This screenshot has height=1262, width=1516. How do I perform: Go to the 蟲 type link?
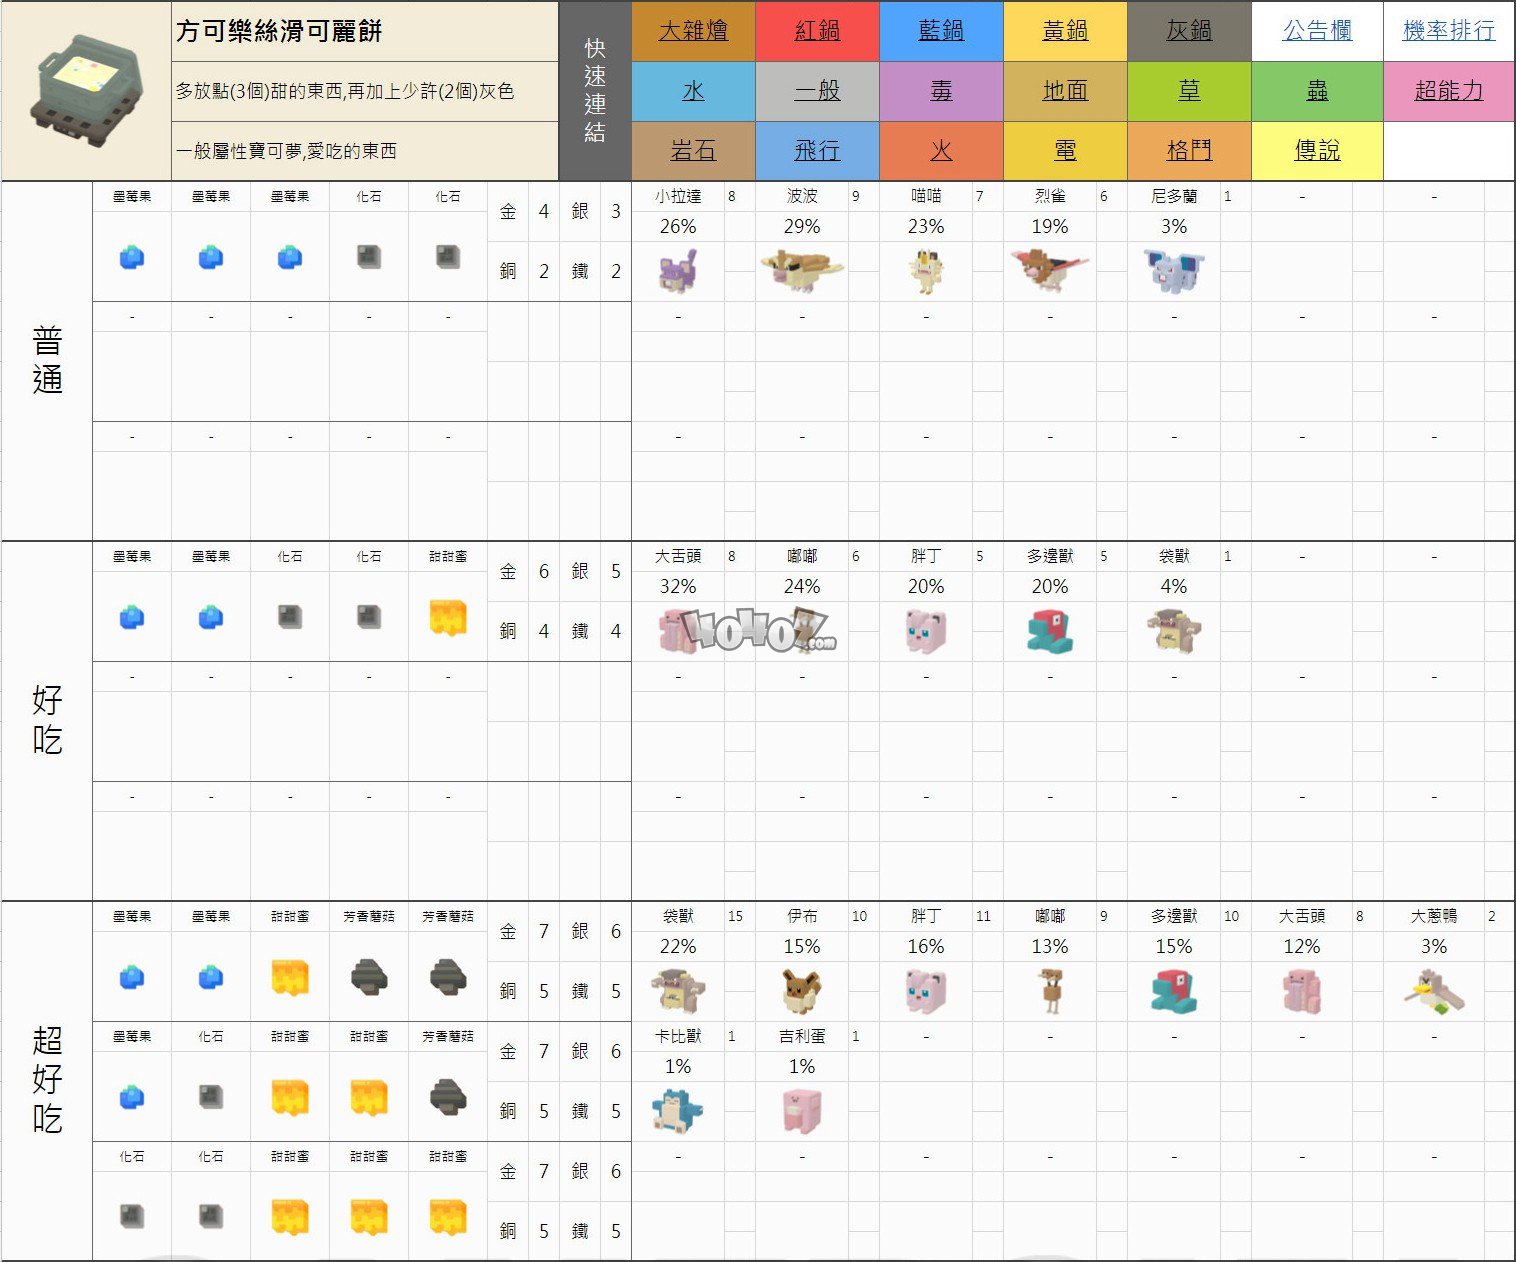[x=1317, y=91]
